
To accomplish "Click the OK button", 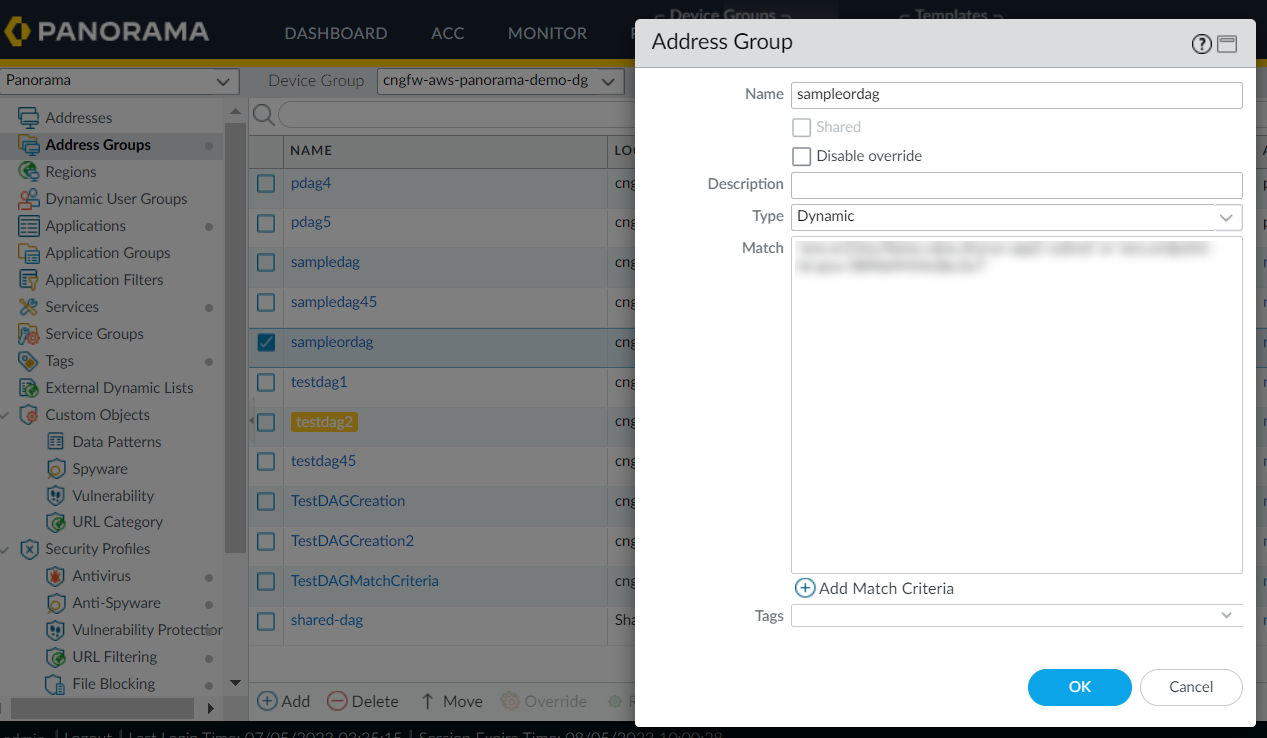I will [x=1079, y=687].
